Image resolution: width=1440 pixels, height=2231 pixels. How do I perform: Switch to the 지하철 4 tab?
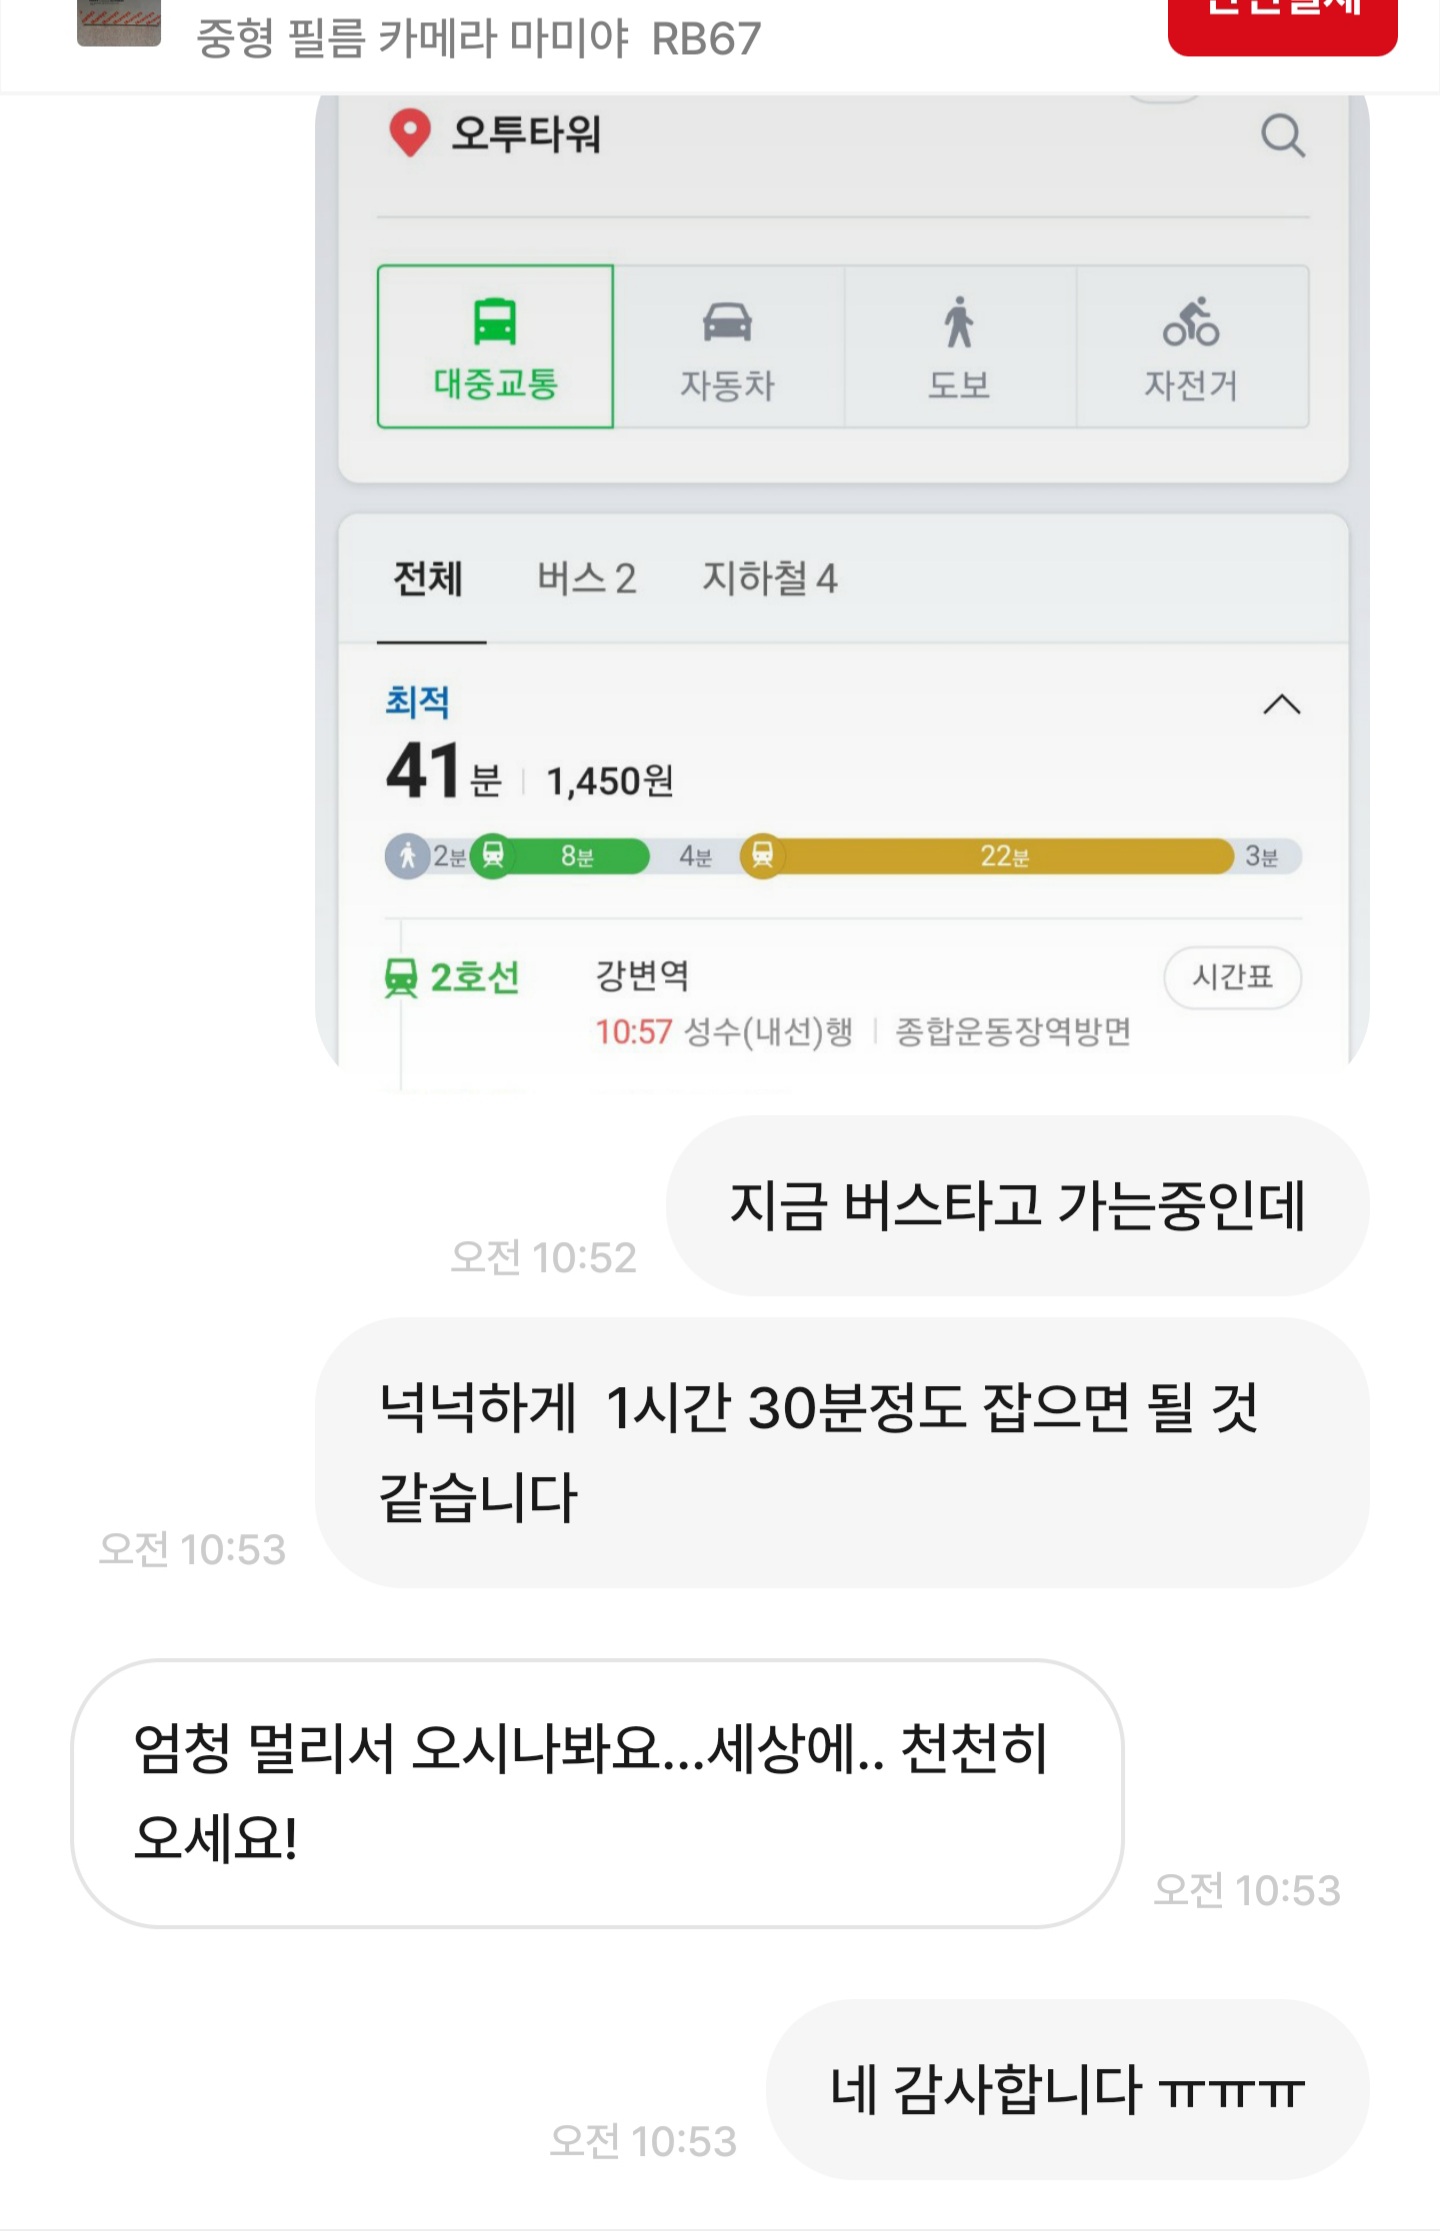coord(769,579)
